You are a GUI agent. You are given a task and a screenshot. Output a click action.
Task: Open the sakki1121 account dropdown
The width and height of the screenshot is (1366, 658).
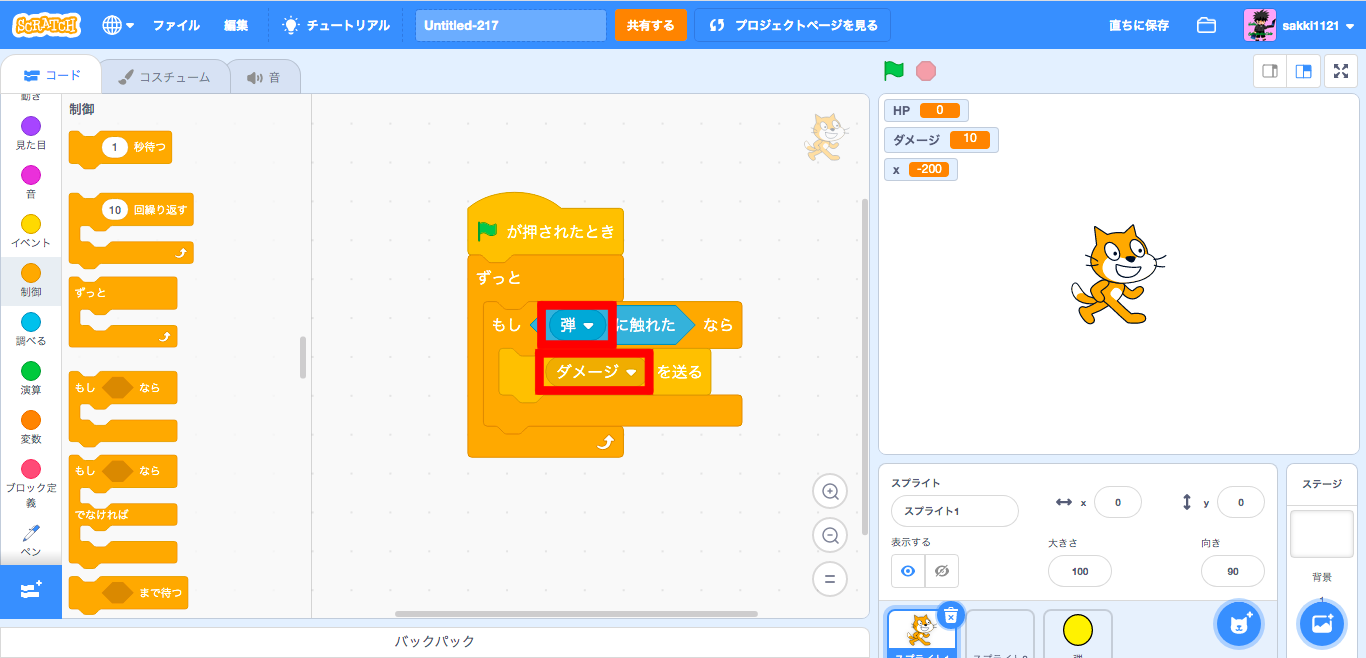click(x=1299, y=25)
